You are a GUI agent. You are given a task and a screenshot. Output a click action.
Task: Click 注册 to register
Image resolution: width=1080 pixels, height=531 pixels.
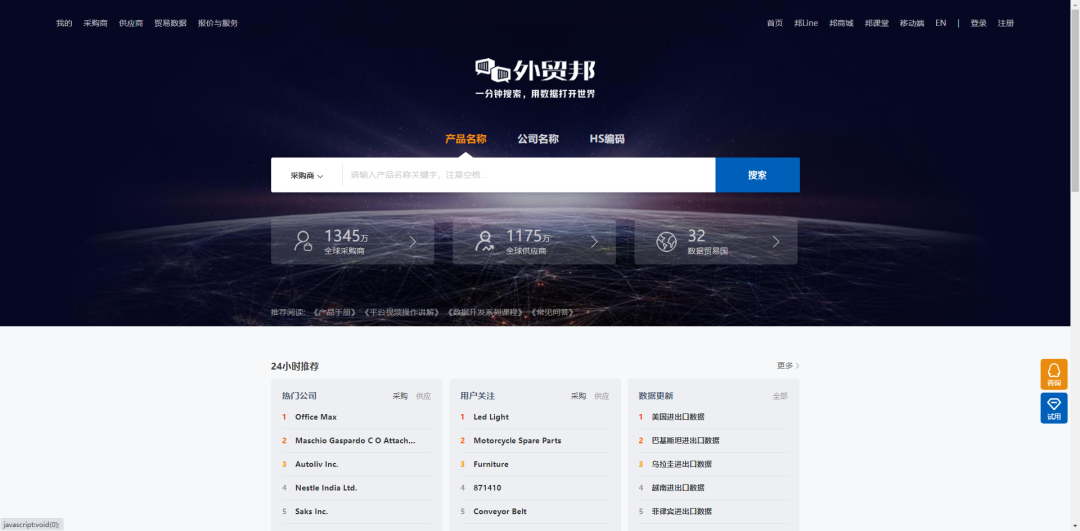(x=1006, y=23)
